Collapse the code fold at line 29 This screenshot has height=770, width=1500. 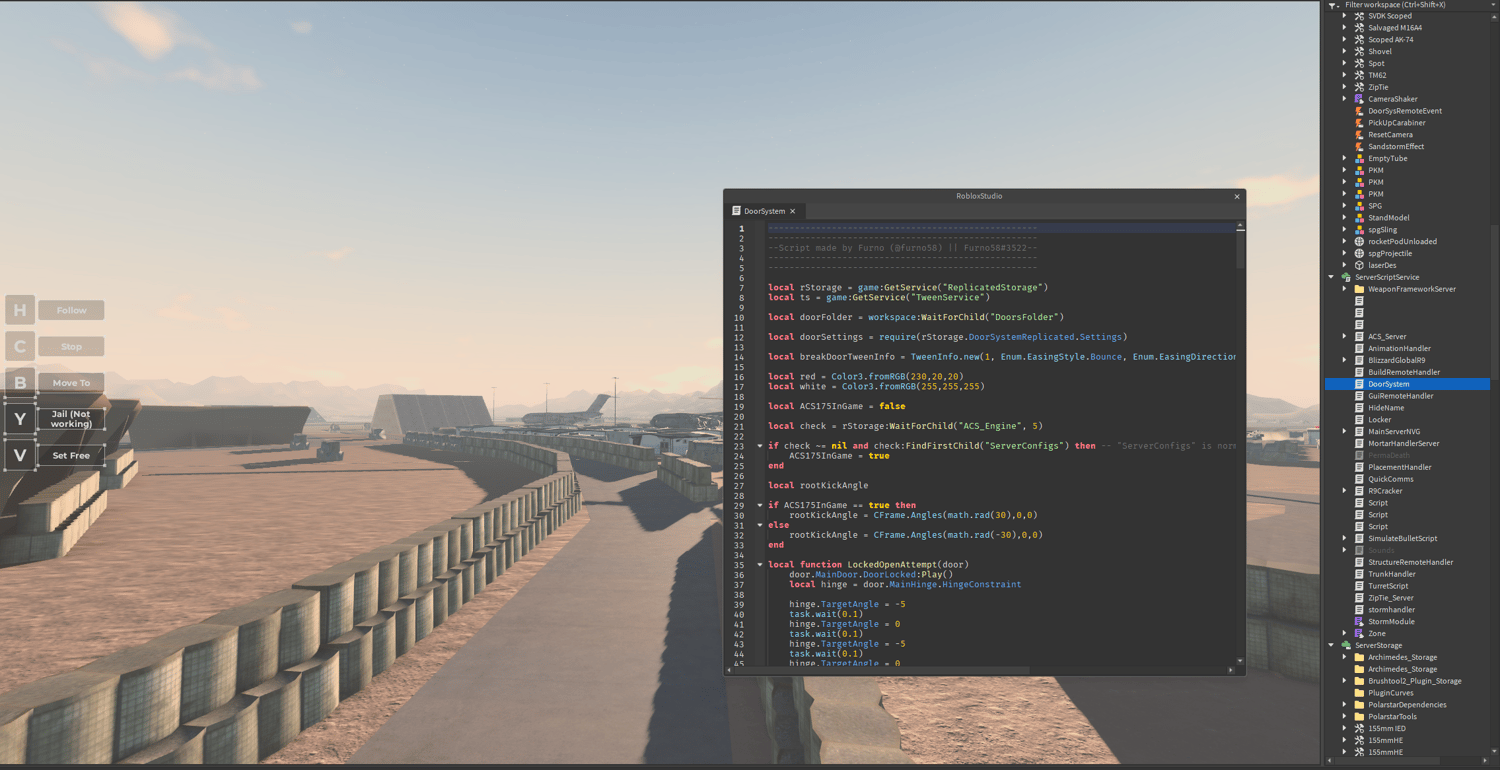760,505
